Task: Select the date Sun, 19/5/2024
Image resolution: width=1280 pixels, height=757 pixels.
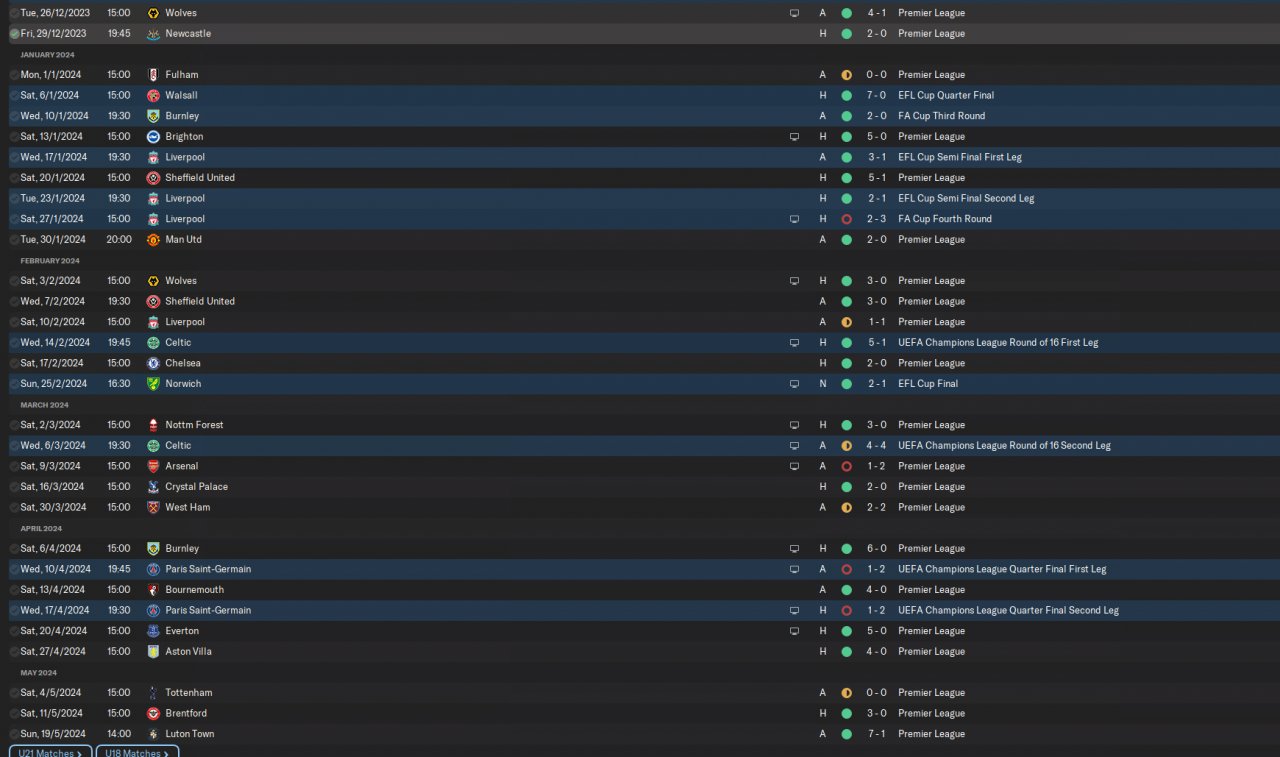Action: [54, 734]
